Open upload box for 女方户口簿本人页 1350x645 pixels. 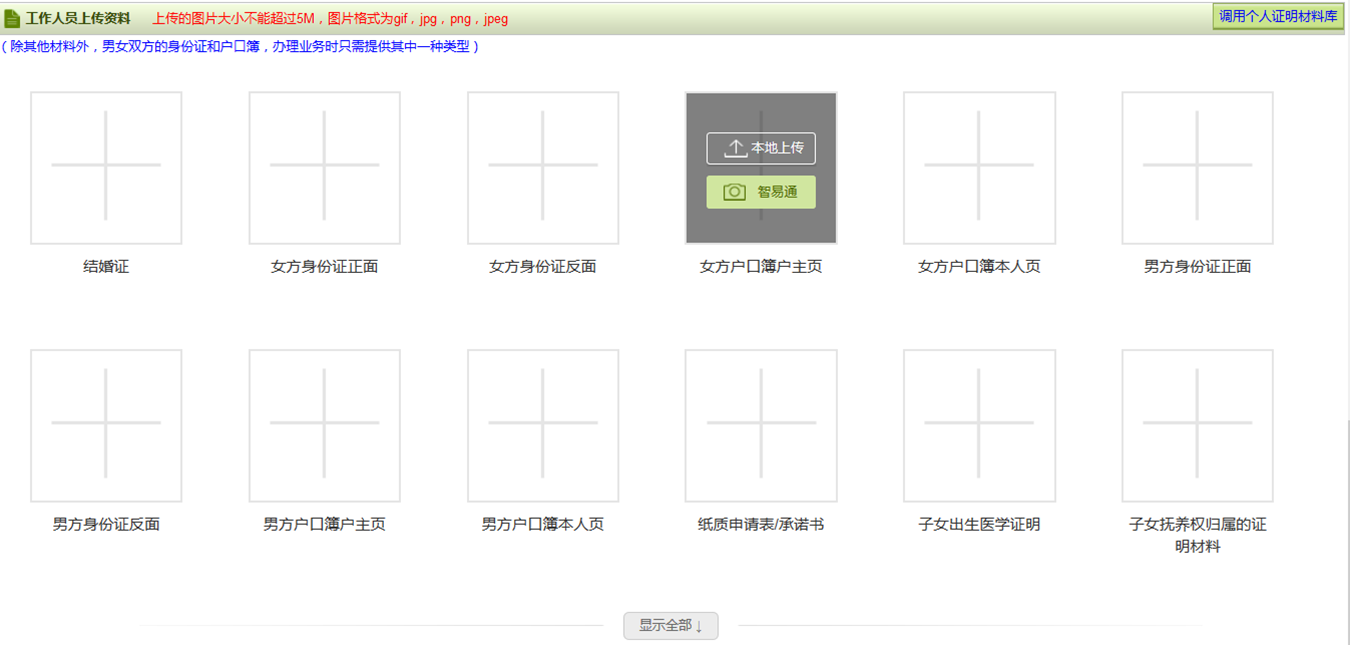click(979, 167)
